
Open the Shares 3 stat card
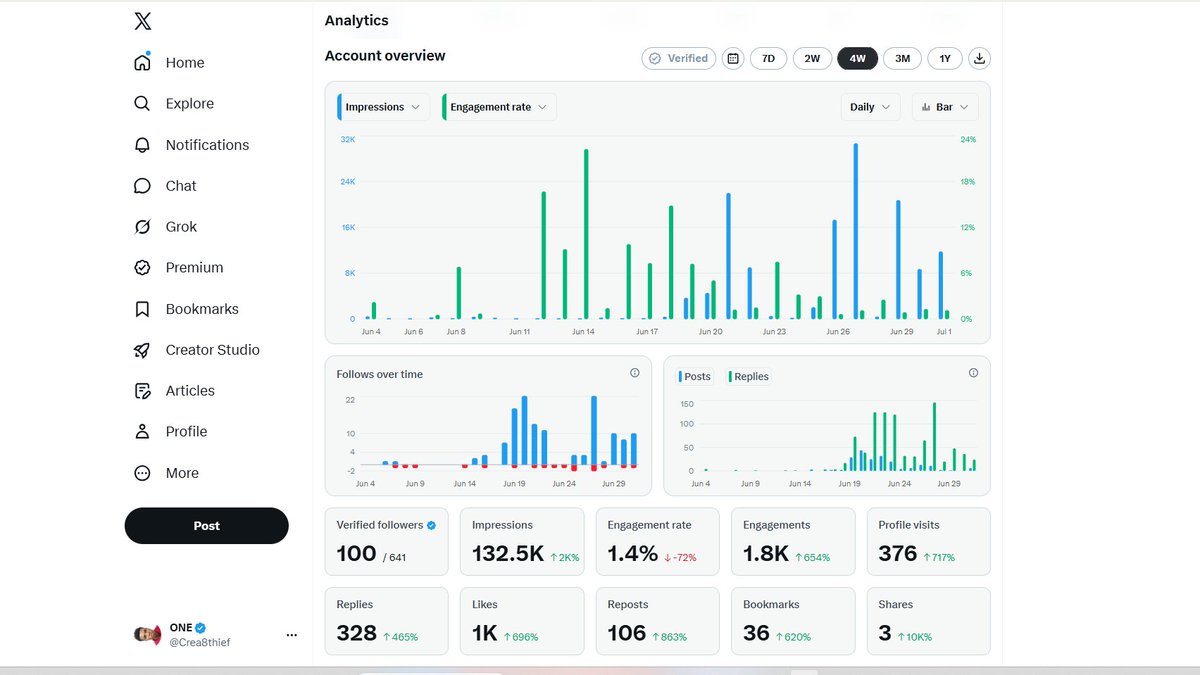click(x=928, y=621)
